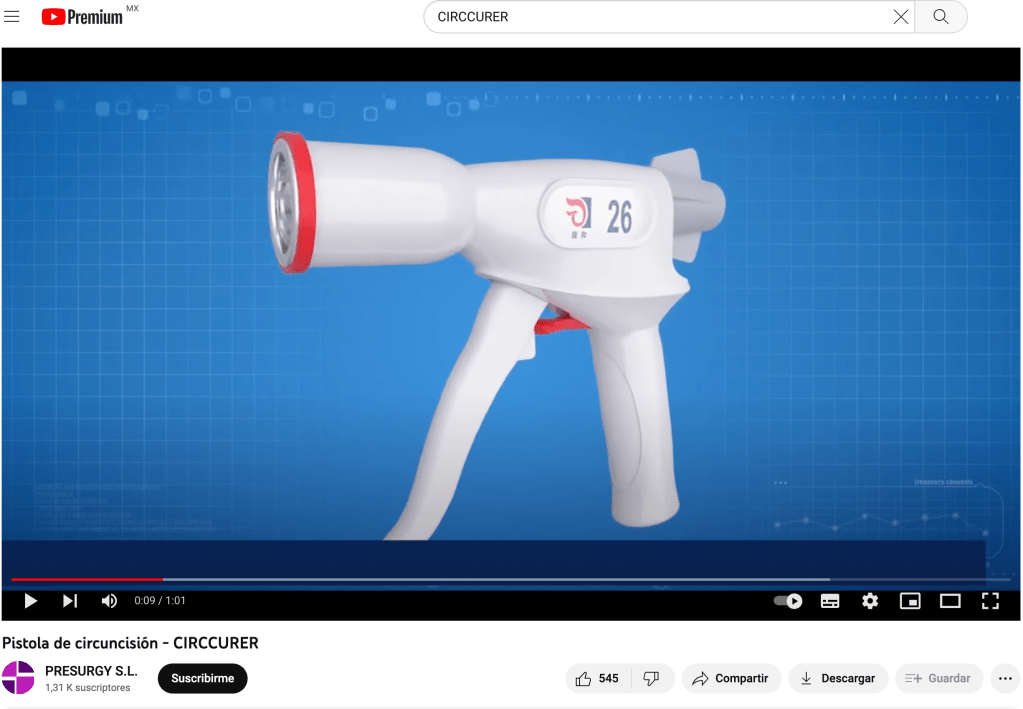Open the video settings gear

(x=870, y=601)
